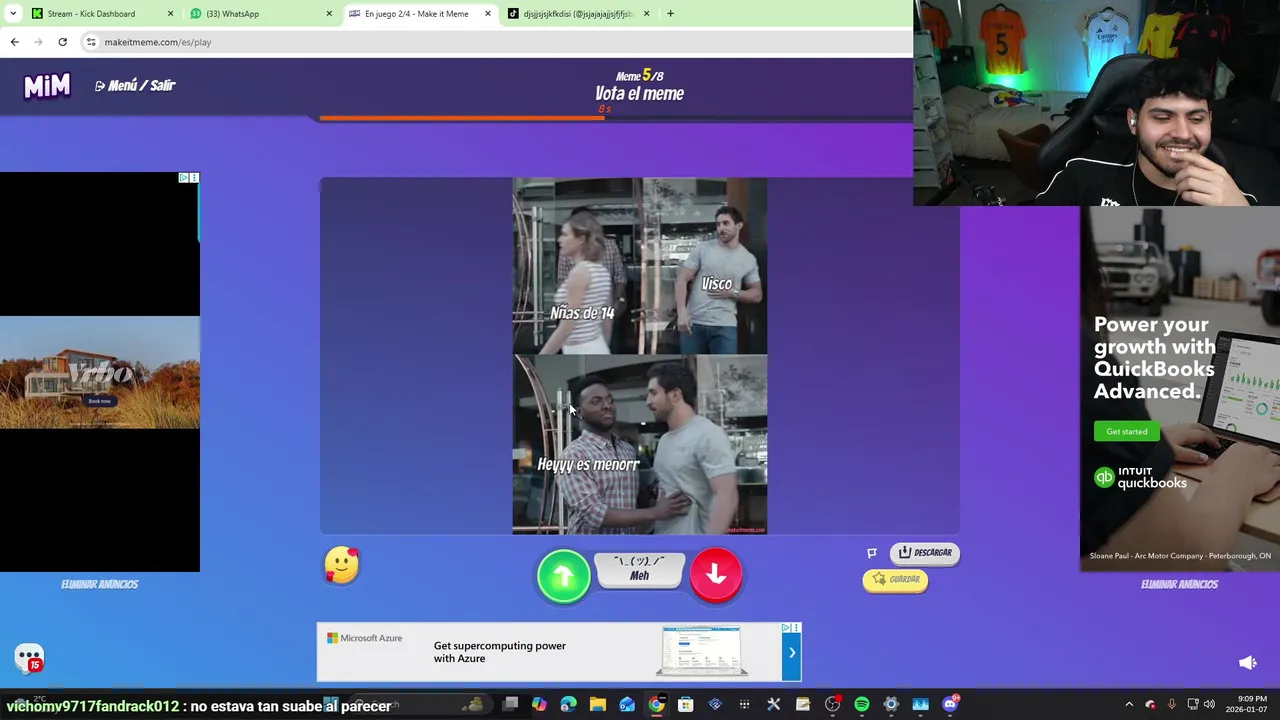Open Spotify from taskbar

861,705
